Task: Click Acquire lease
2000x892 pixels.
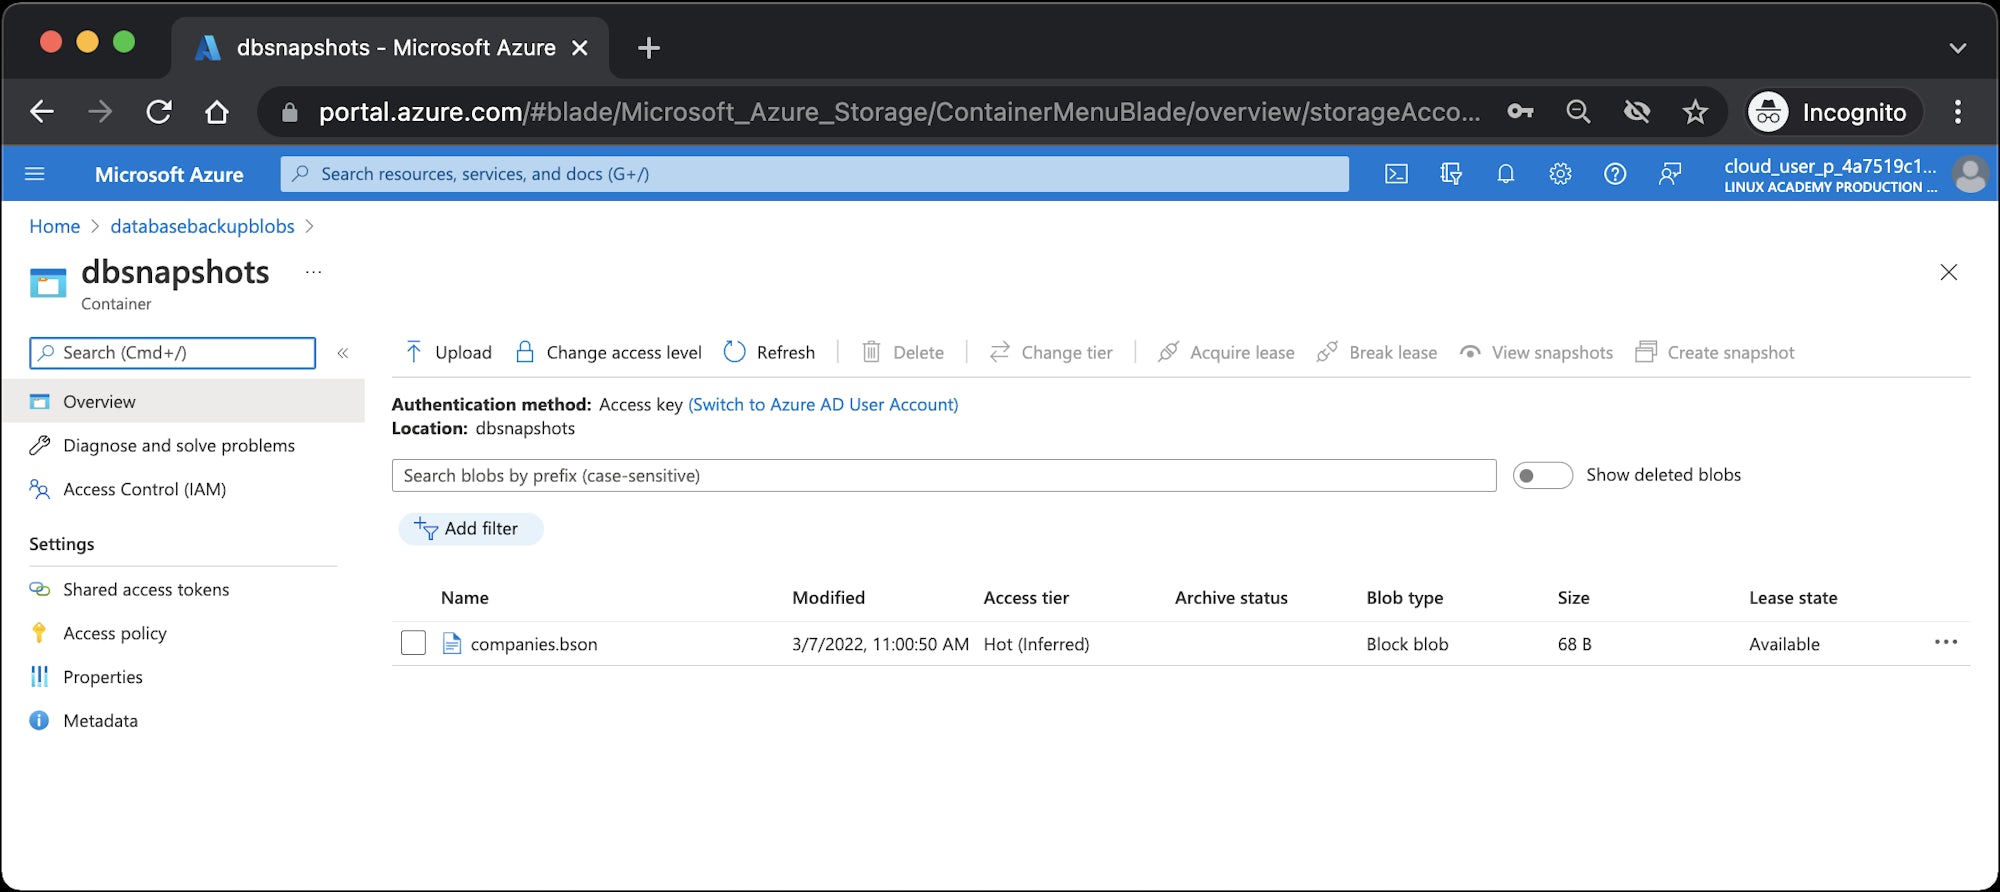Action: (1226, 352)
